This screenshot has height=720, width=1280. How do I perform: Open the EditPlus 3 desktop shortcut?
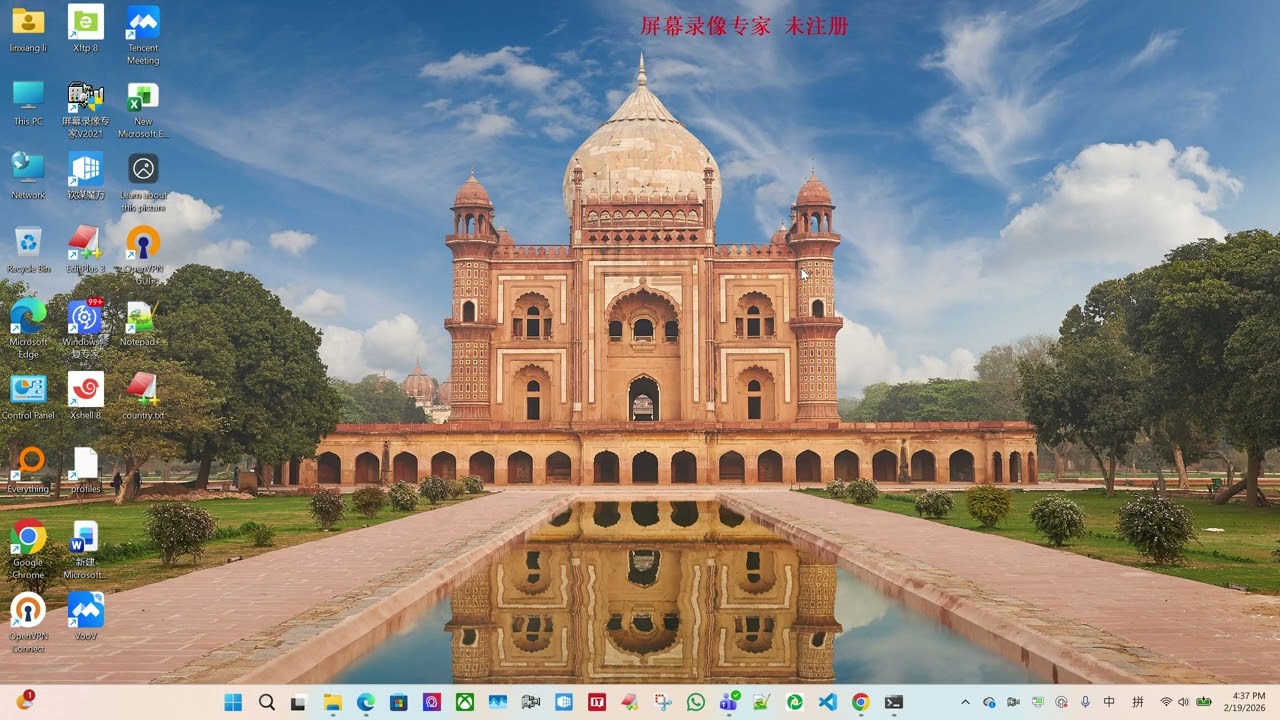click(x=85, y=249)
